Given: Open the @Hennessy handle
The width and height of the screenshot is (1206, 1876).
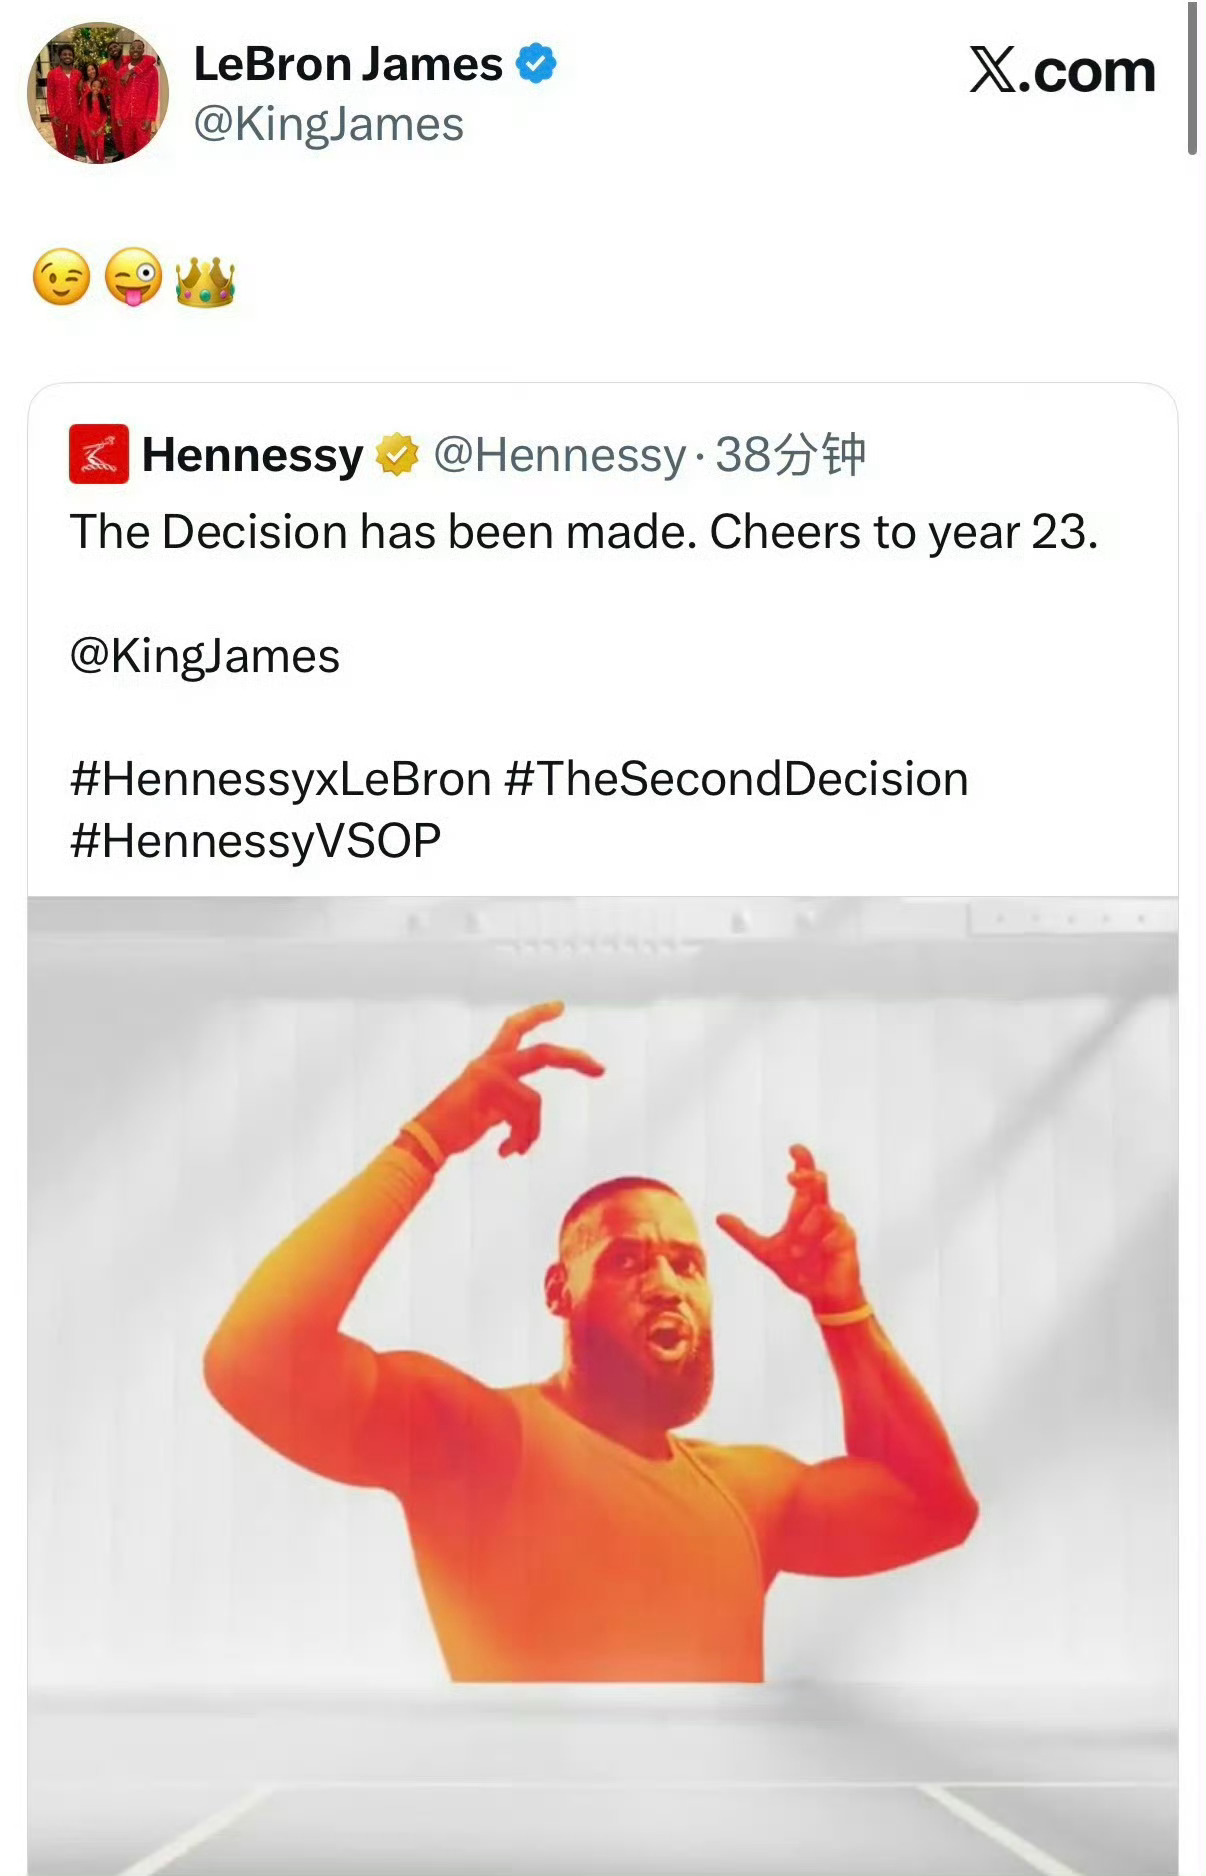Looking at the screenshot, I should click(559, 455).
